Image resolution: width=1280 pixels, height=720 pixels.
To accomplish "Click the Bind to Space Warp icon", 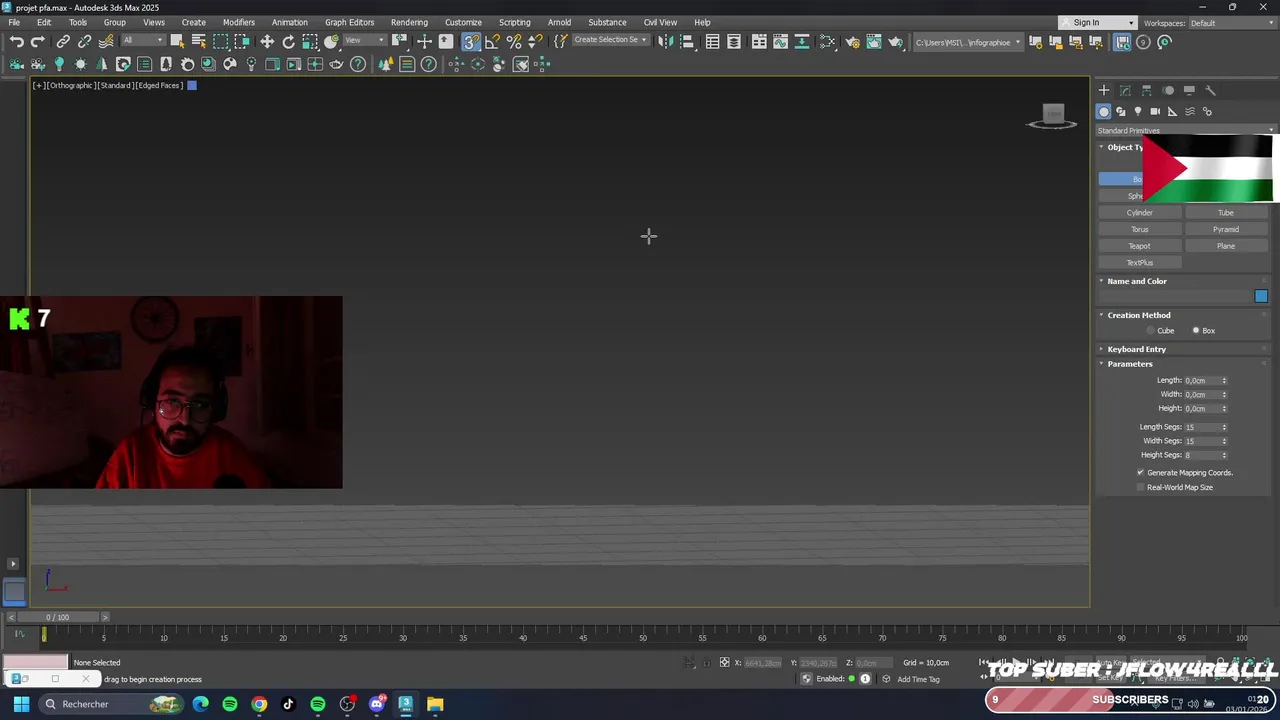I will [106, 42].
